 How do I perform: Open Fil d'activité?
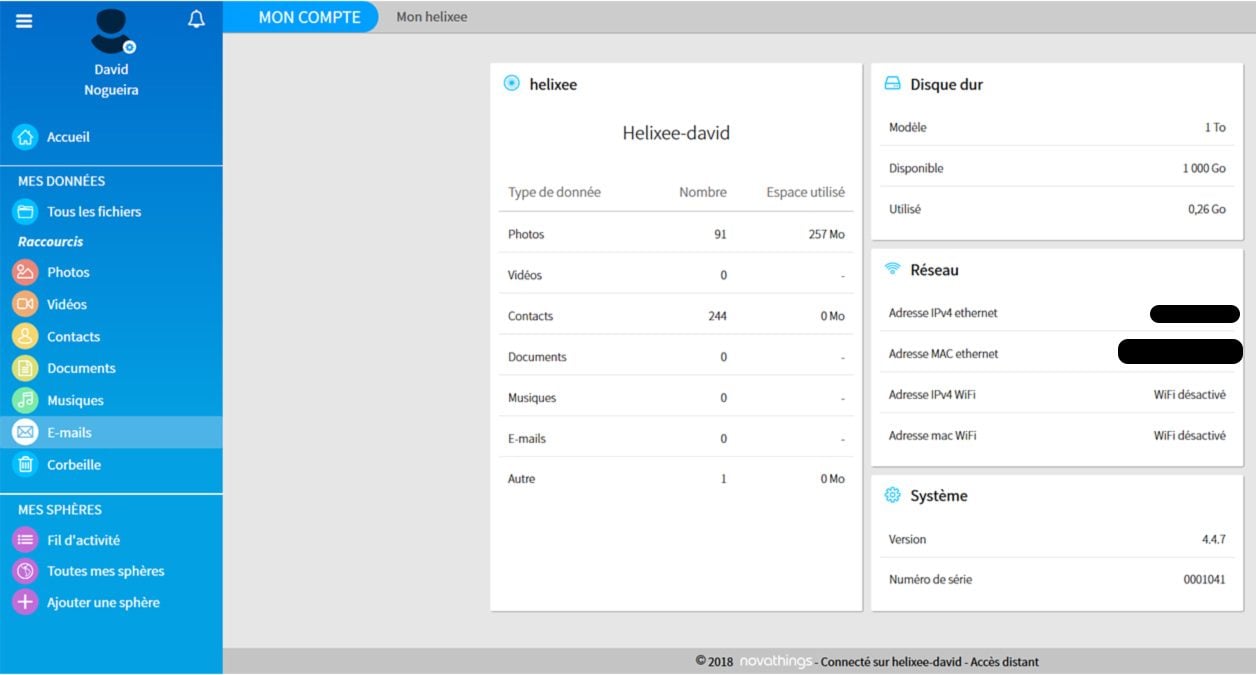[83, 540]
